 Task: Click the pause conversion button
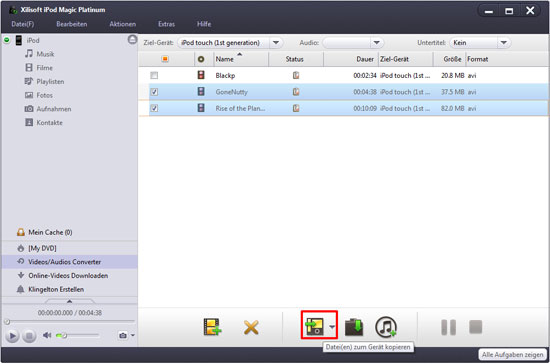point(448,327)
